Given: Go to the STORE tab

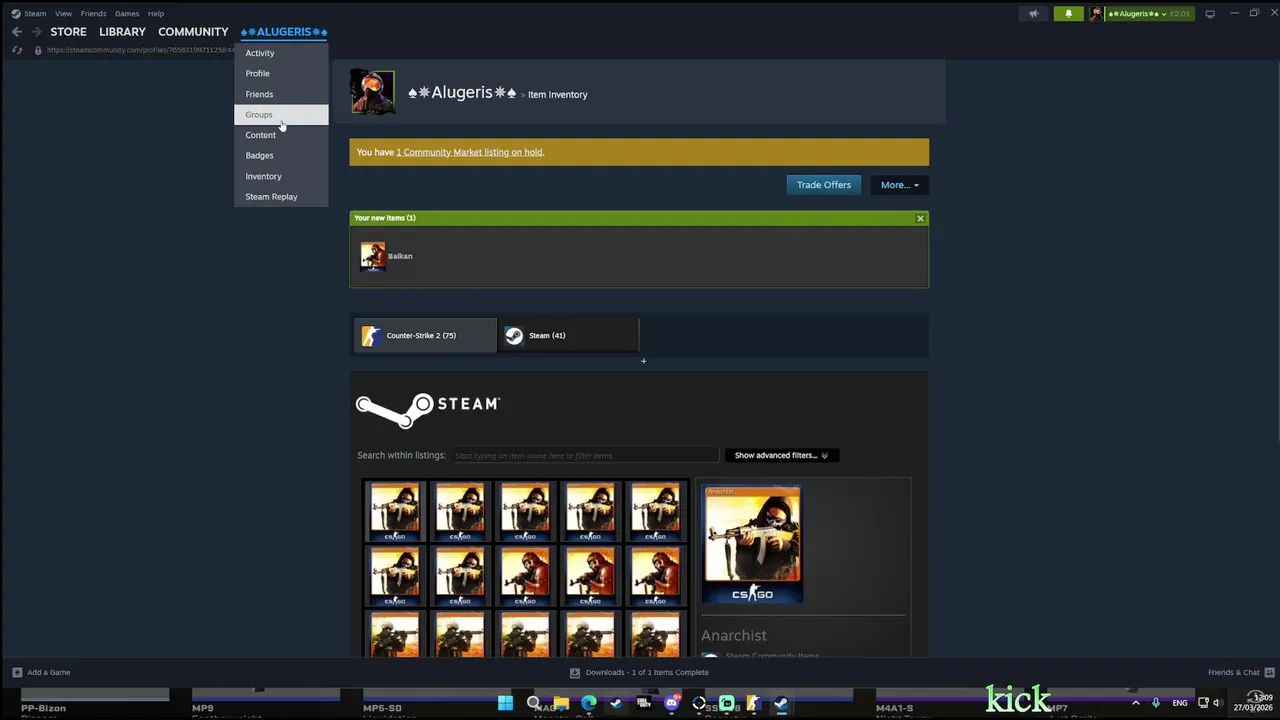Looking at the screenshot, I should click(68, 32).
